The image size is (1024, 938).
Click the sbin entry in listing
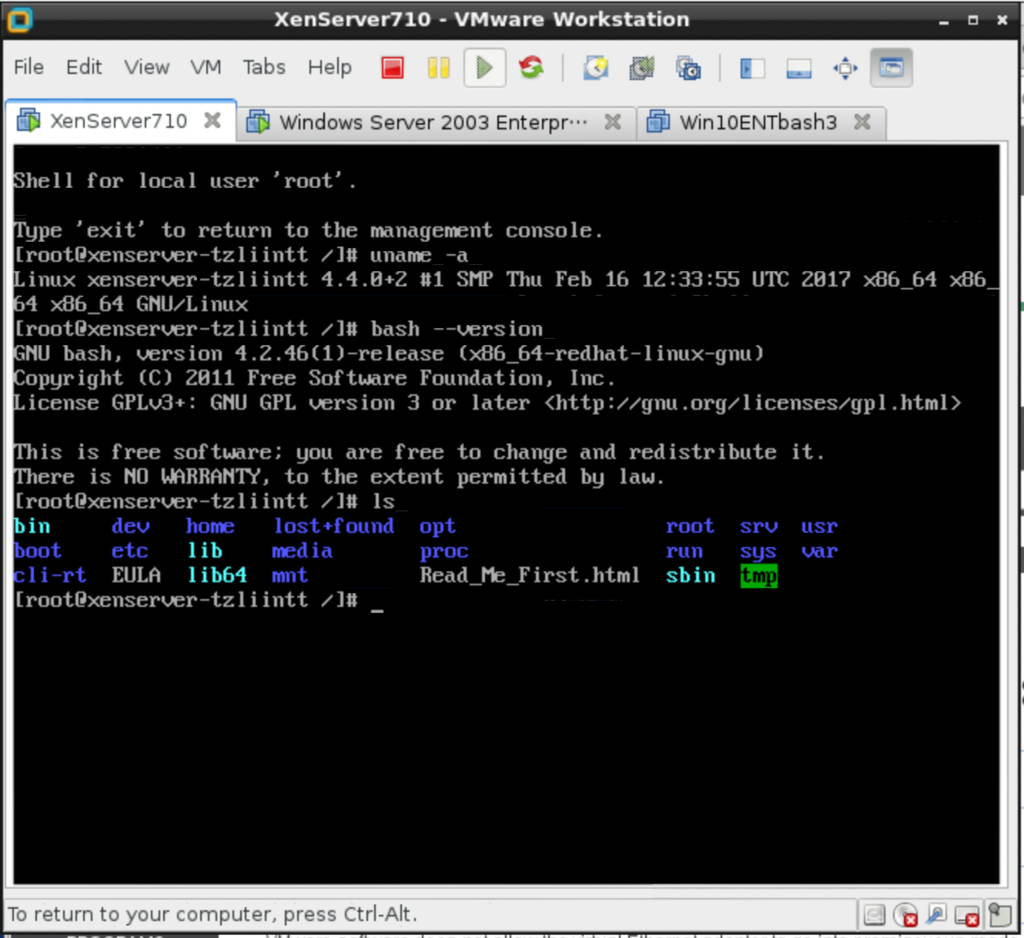(690, 575)
